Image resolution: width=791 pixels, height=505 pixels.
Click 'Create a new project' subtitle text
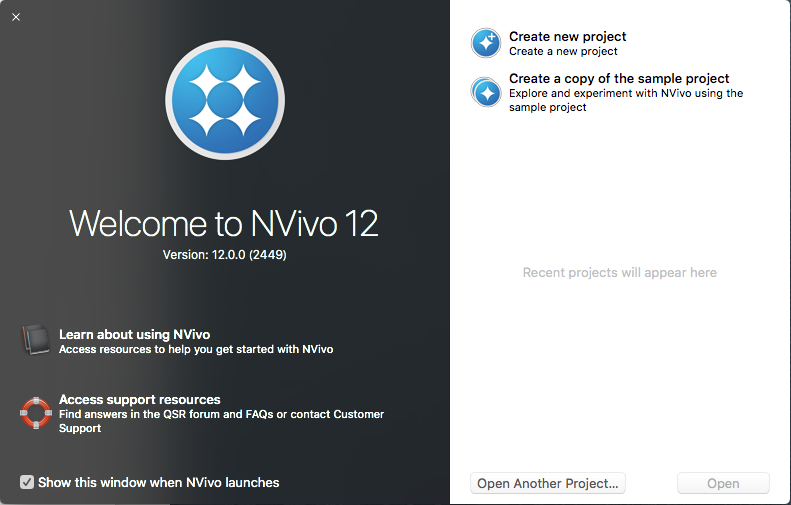[563, 51]
